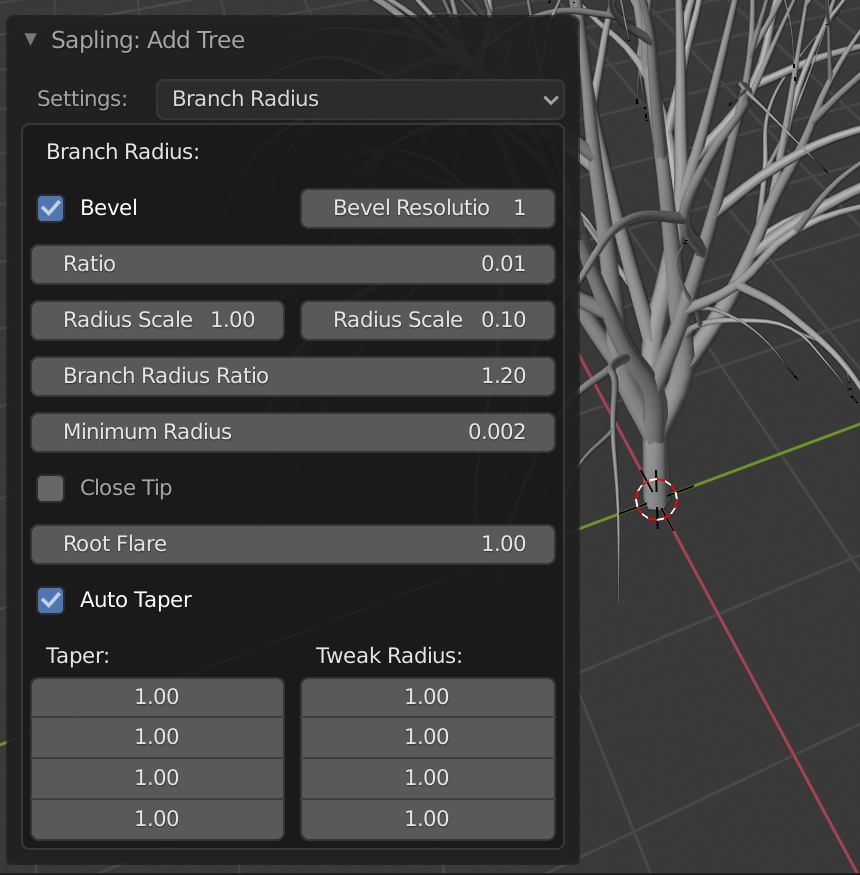Click the Ratio slider set to 0.01

292,264
